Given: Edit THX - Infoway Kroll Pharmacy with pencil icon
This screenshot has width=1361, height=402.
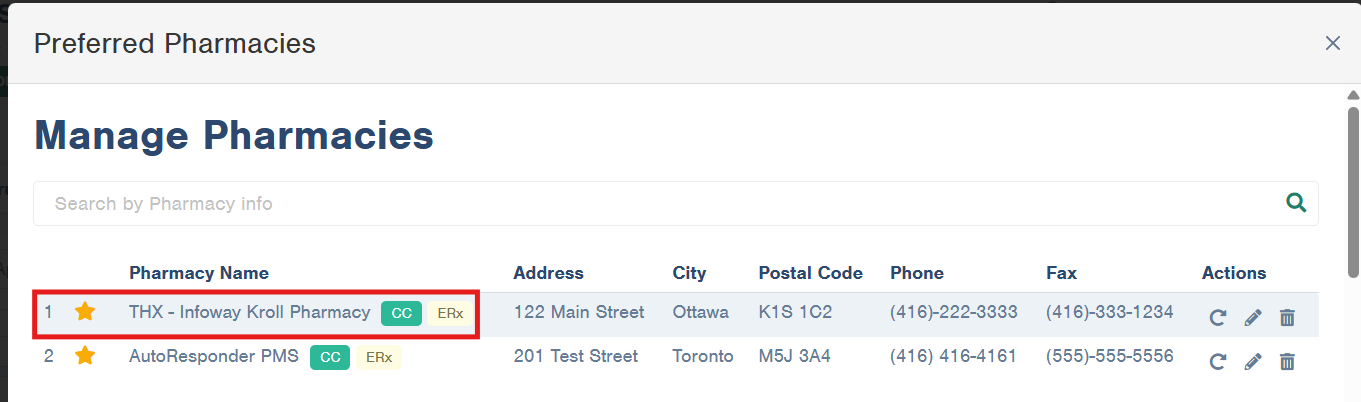Looking at the screenshot, I should click(x=1253, y=318).
